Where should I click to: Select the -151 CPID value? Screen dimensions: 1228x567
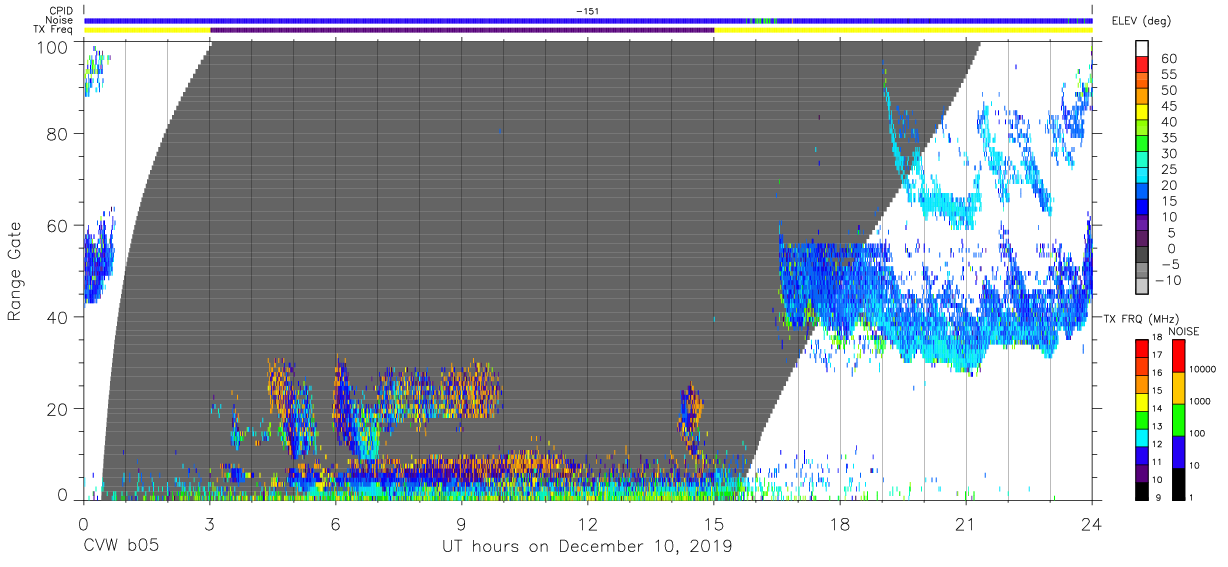click(588, 11)
